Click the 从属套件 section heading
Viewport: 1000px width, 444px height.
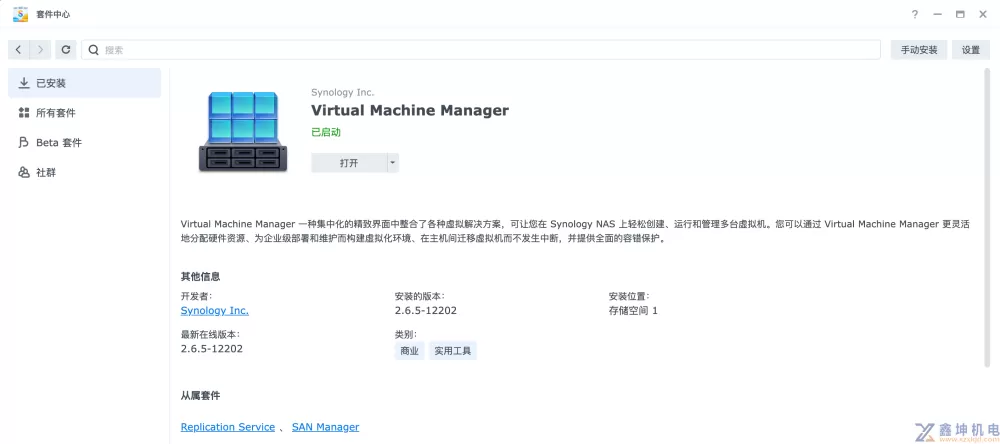pos(200,396)
